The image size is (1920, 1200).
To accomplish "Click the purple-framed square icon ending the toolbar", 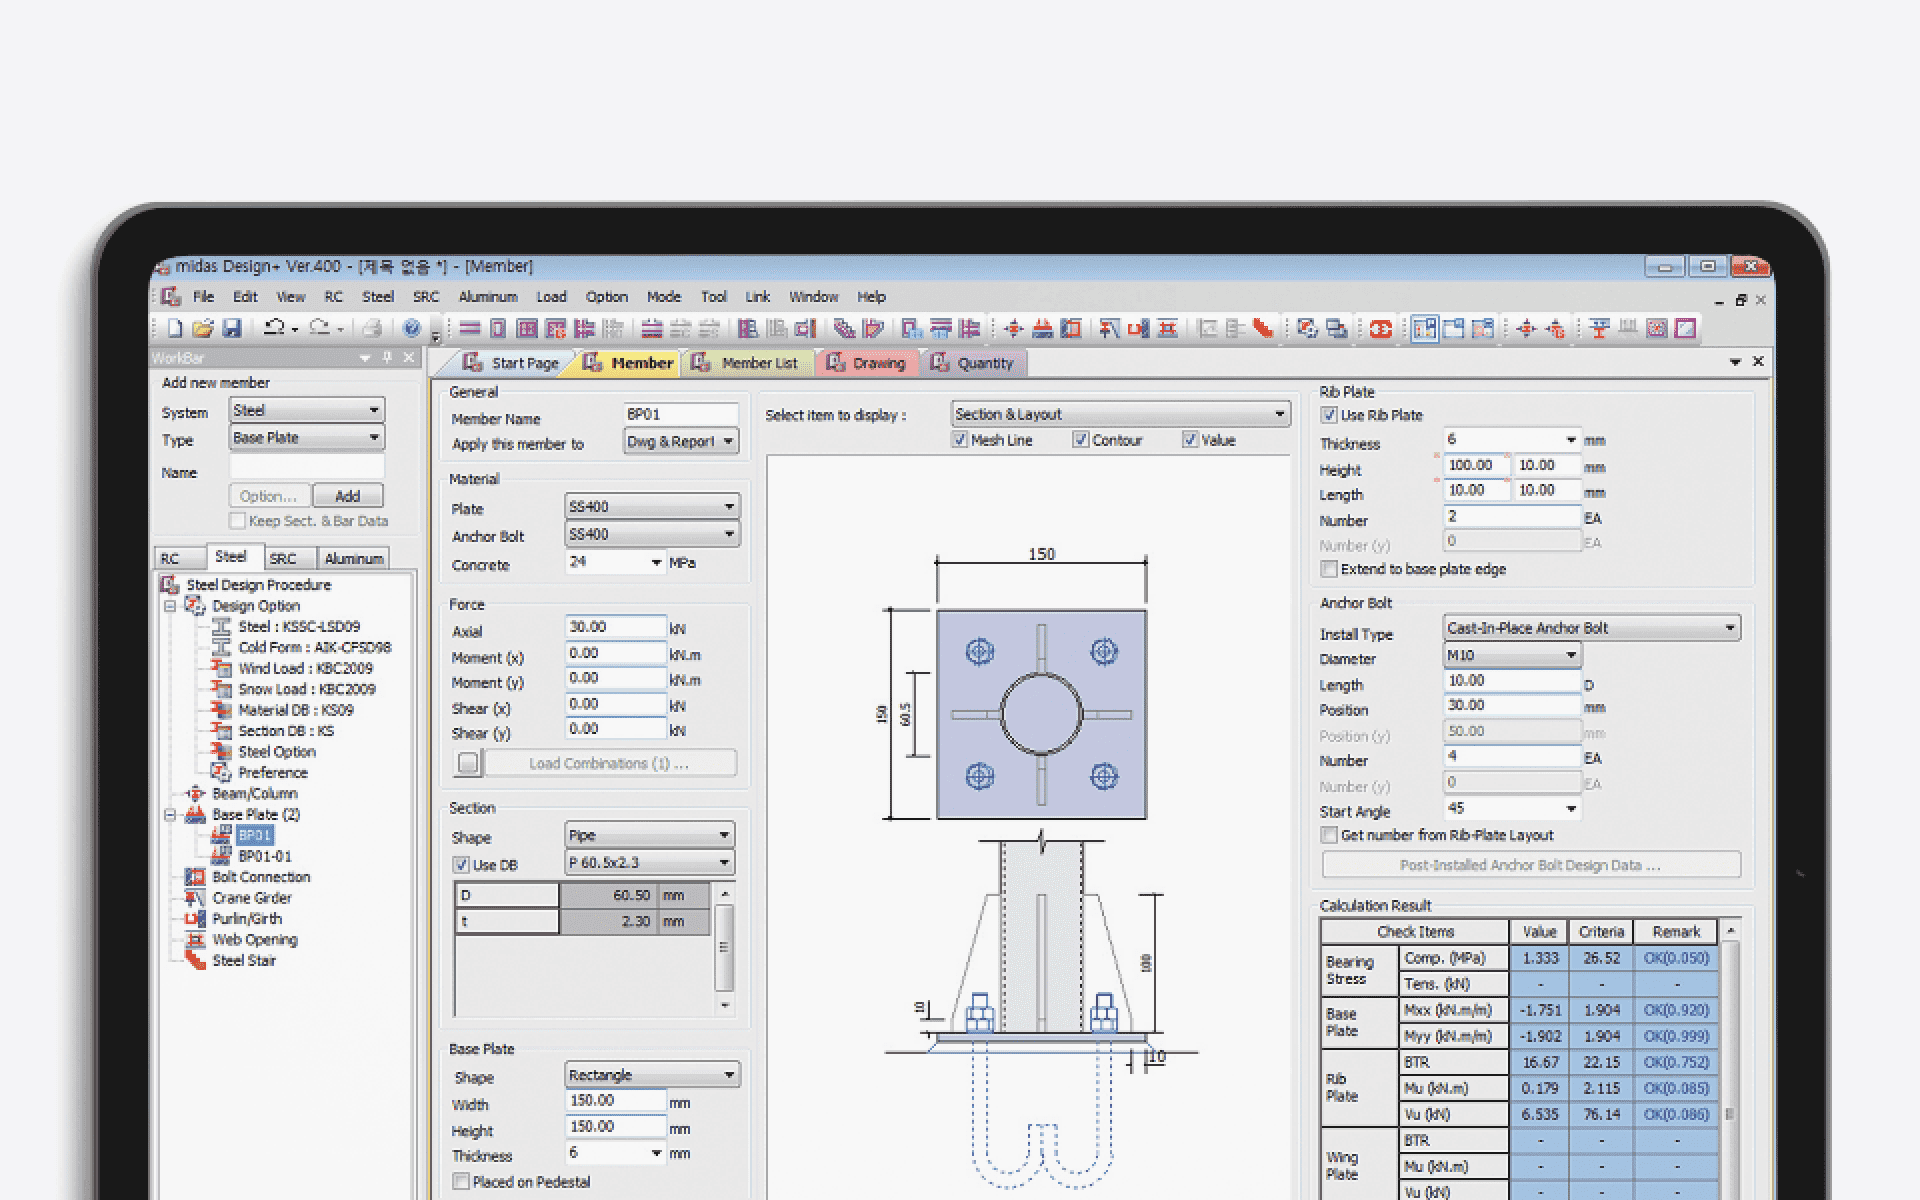I will point(1686,328).
